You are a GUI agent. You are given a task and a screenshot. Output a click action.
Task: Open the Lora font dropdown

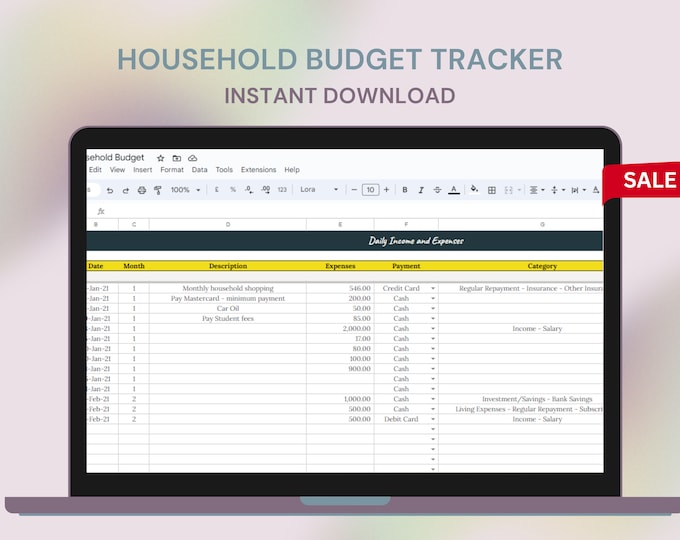click(319, 190)
